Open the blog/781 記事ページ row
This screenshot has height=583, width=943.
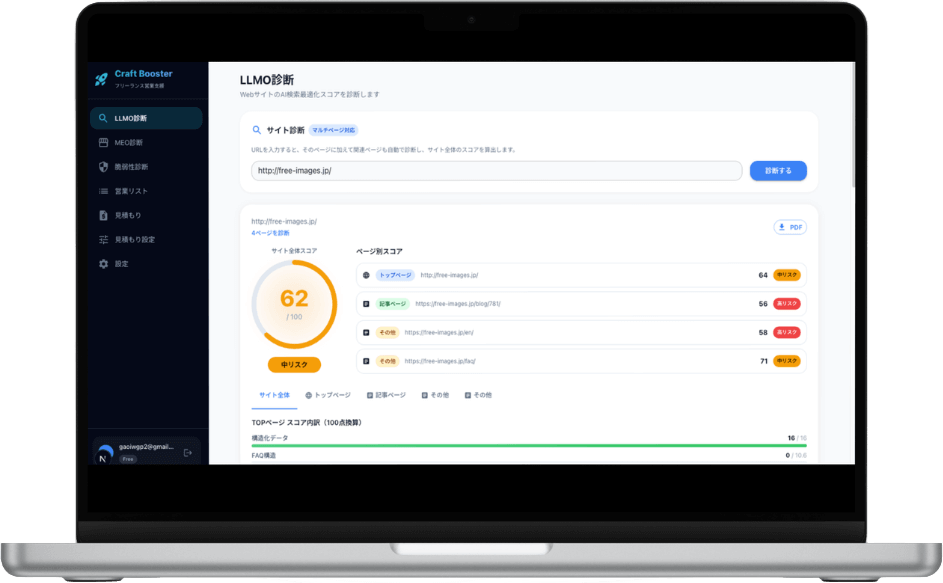581,303
